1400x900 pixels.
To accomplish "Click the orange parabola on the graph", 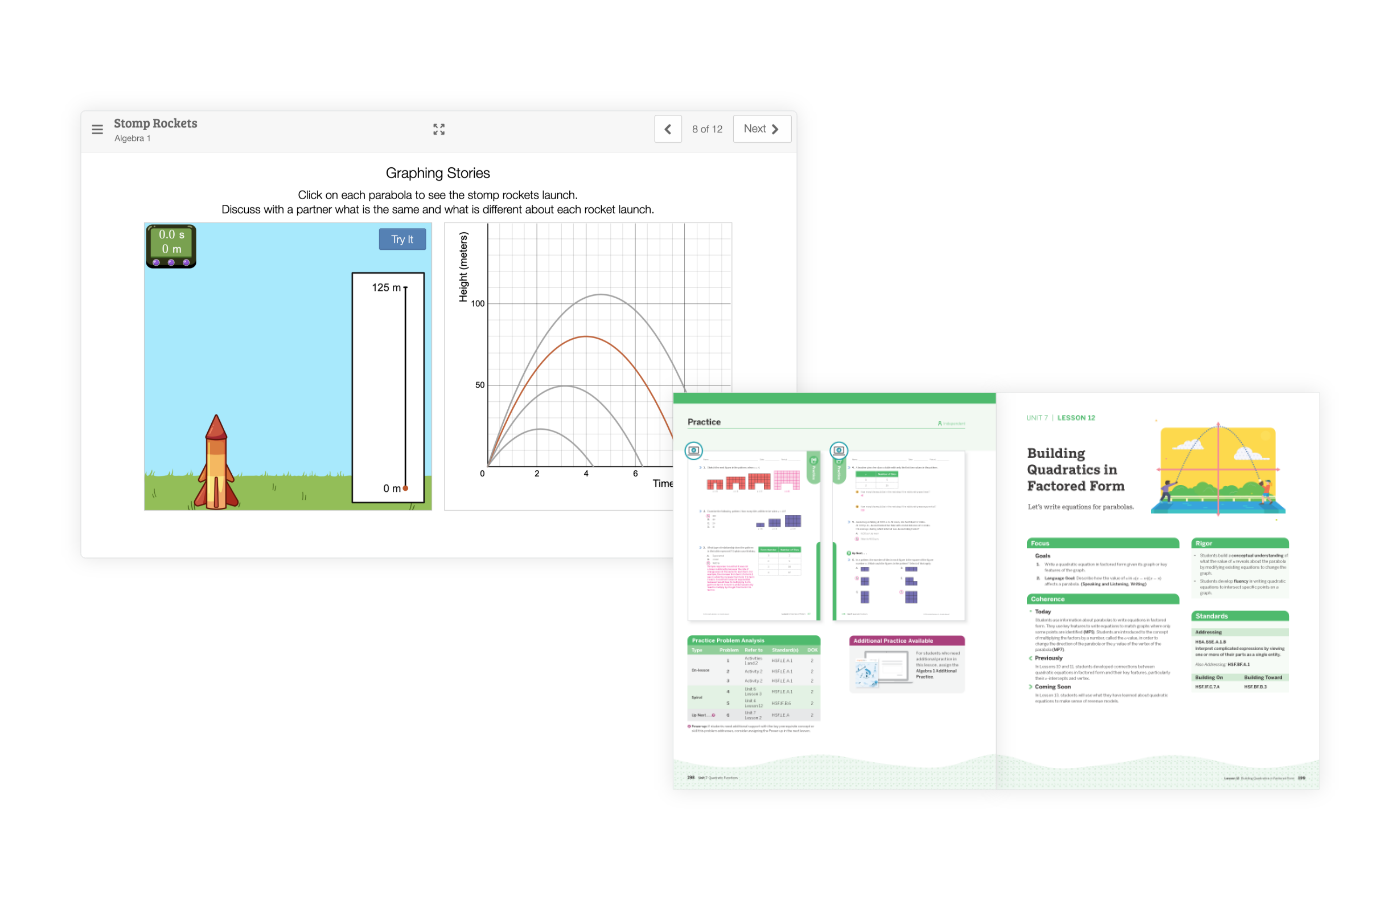I will pos(584,337).
